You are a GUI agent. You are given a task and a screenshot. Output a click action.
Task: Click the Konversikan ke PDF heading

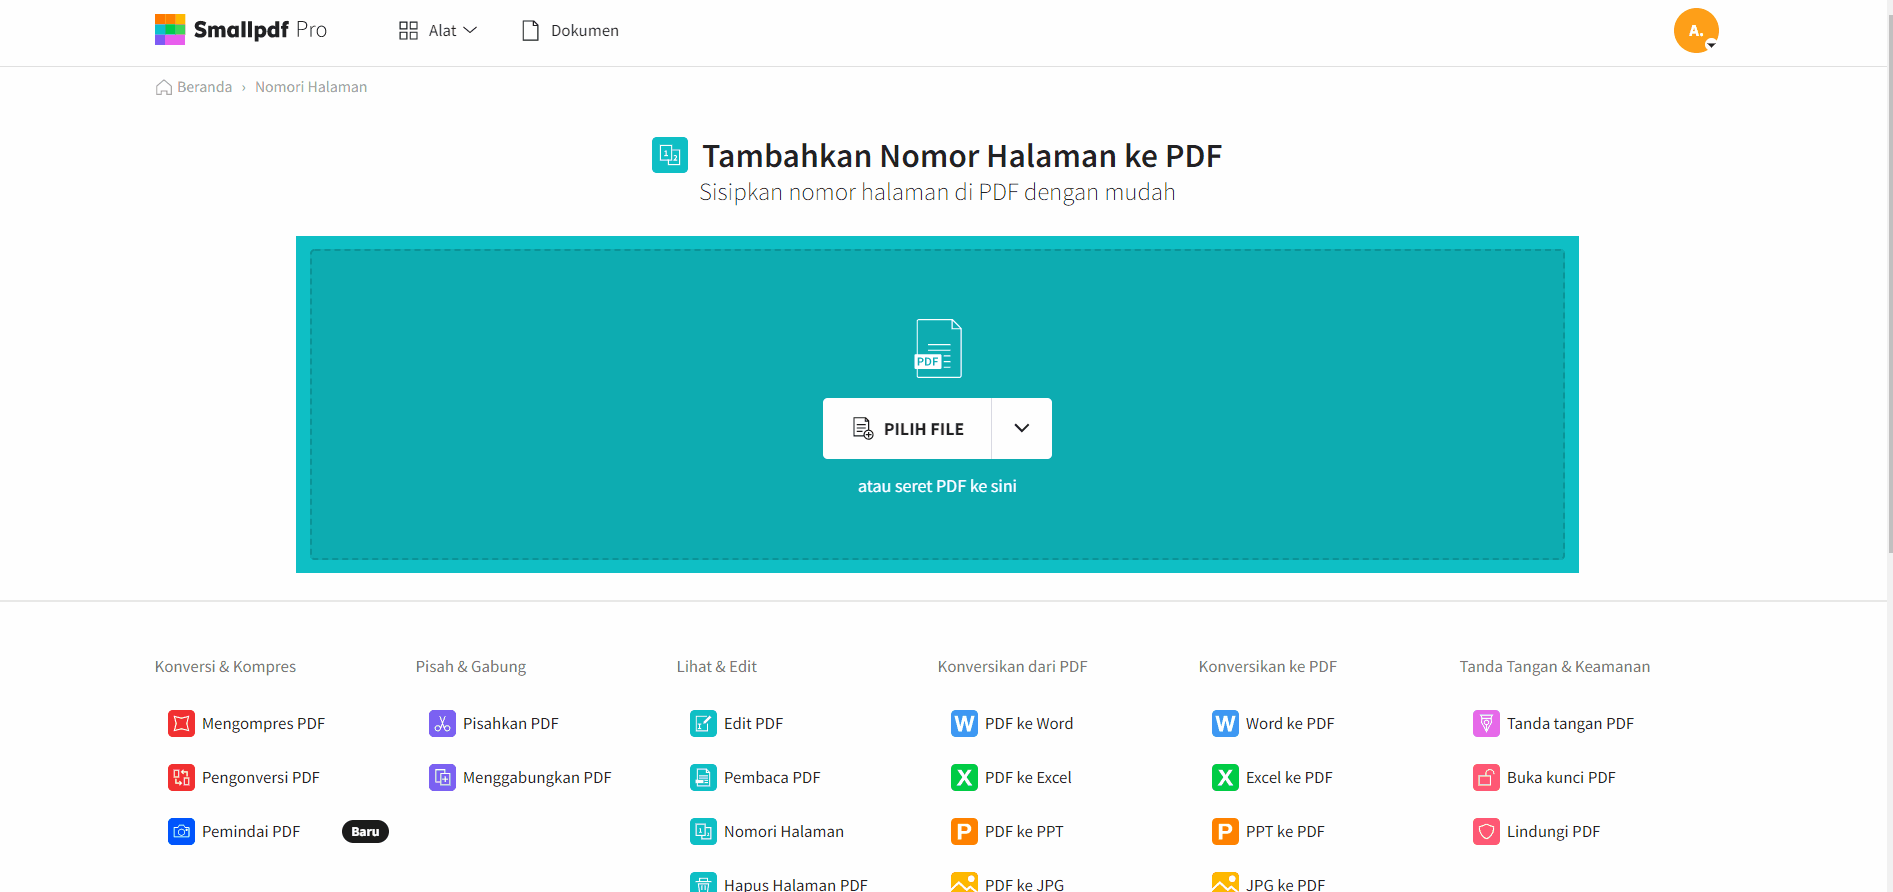(x=1267, y=666)
